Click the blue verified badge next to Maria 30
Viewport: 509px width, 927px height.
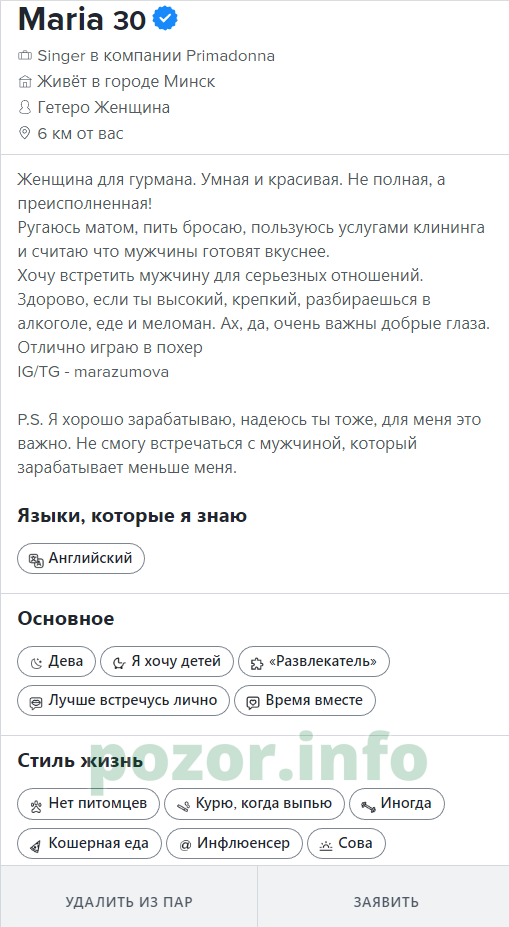pyautogui.click(x=166, y=19)
